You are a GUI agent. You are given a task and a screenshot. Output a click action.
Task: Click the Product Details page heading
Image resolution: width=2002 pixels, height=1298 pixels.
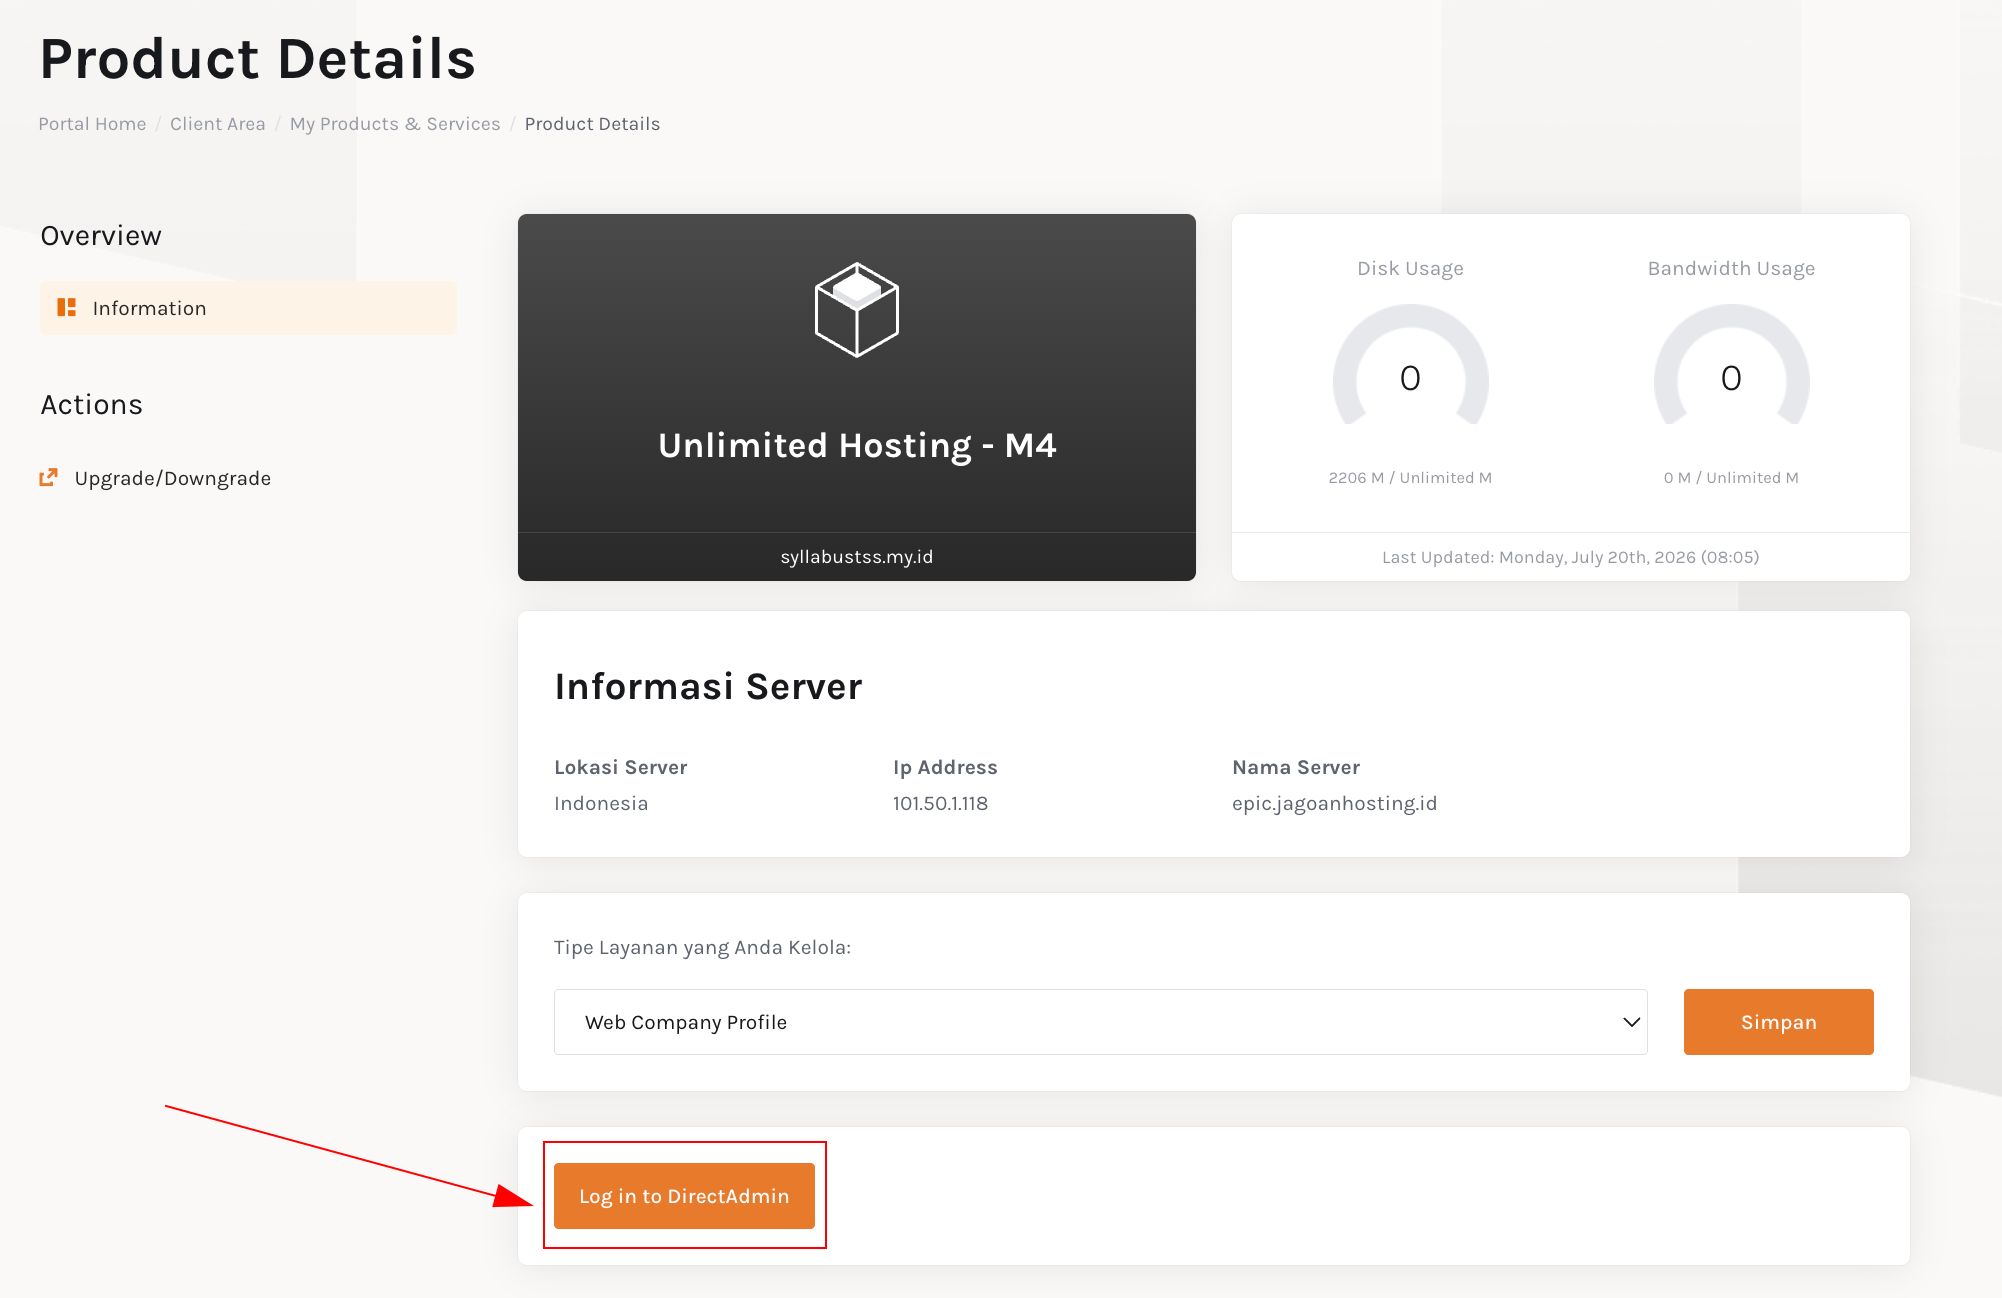click(x=258, y=58)
